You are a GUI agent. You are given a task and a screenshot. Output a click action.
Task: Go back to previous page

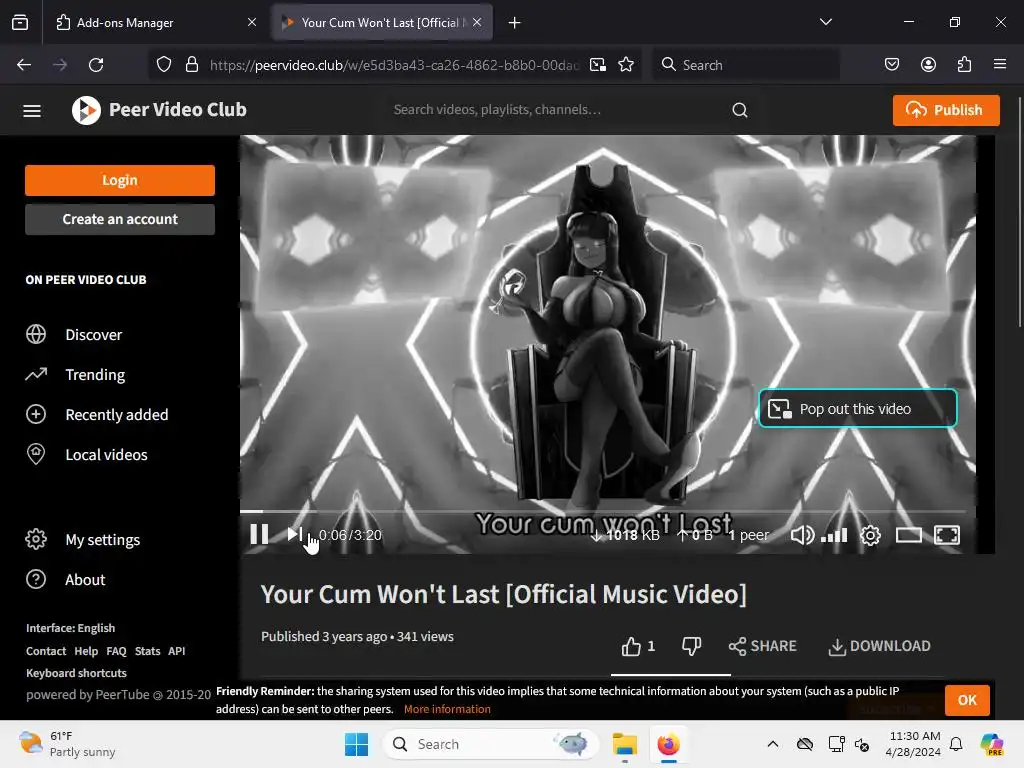[x=24, y=65]
